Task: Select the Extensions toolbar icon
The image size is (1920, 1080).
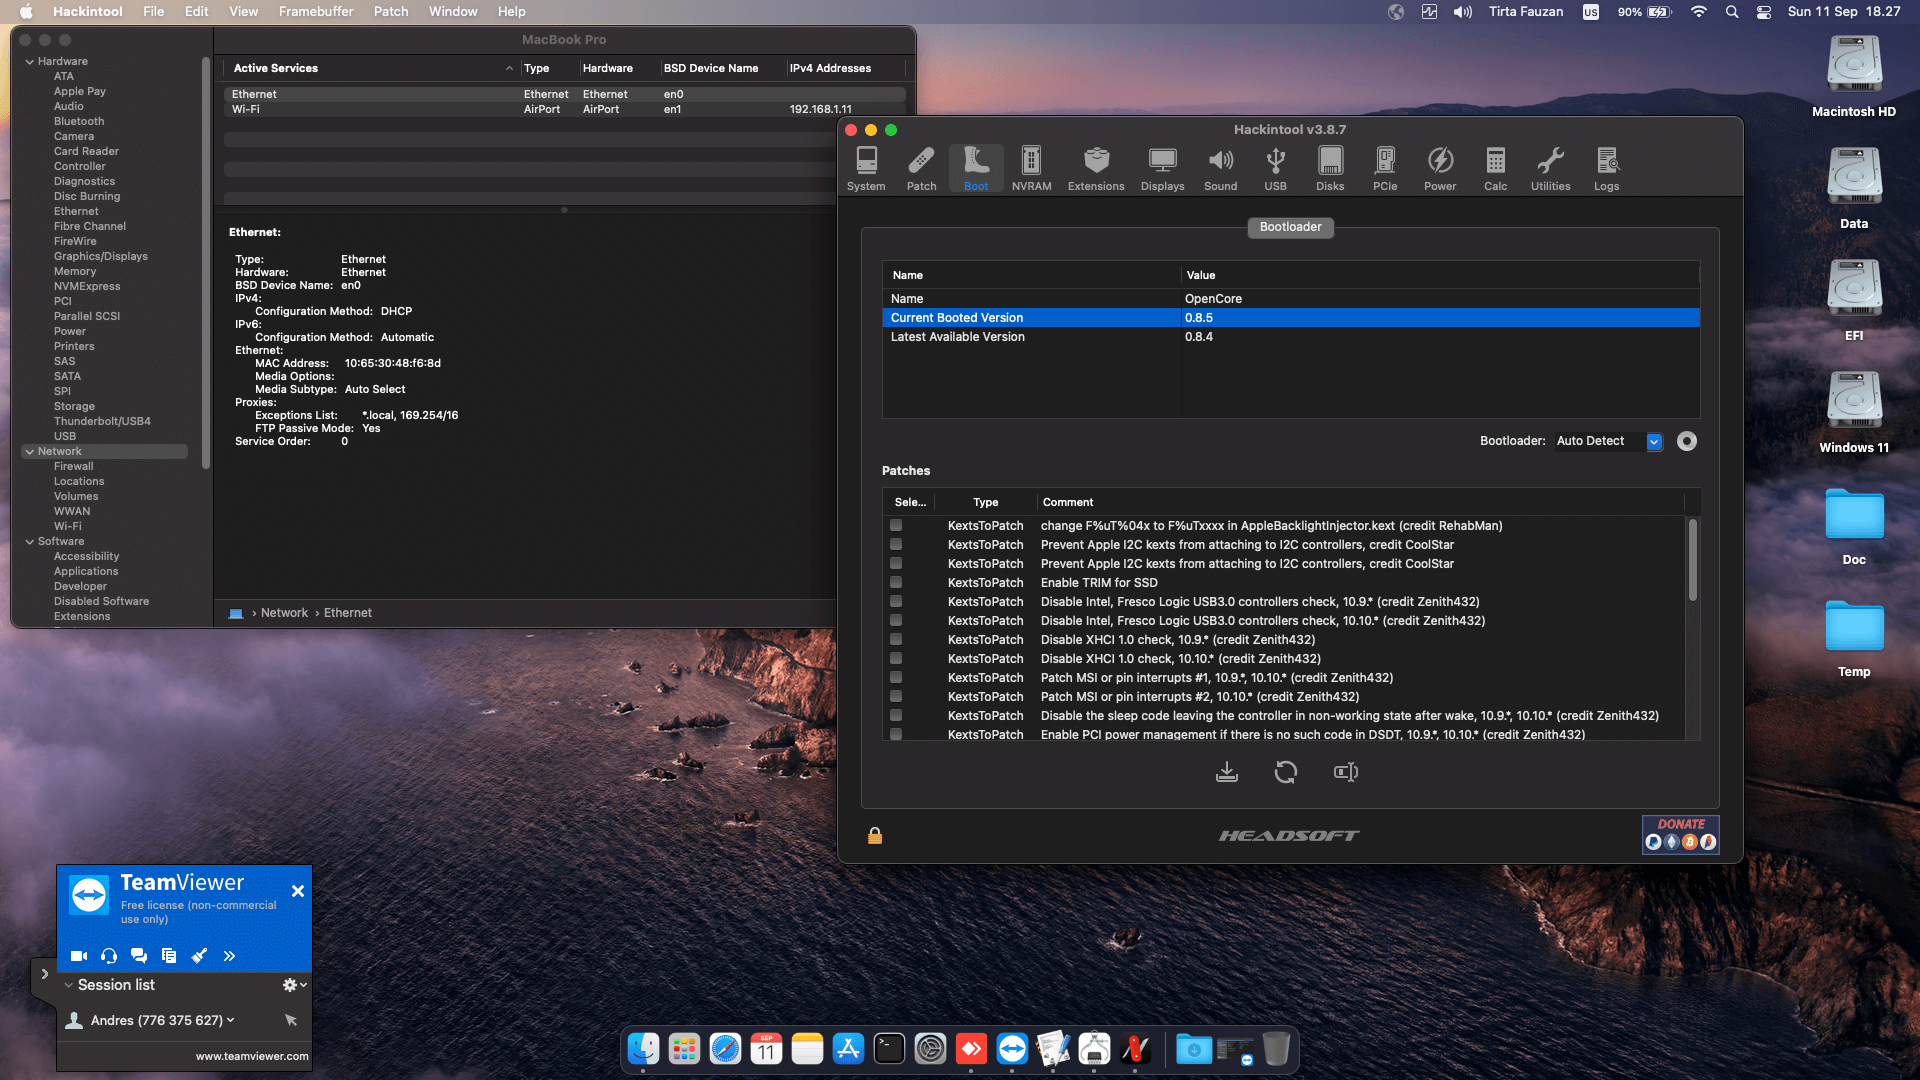Action: (1096, 167)
